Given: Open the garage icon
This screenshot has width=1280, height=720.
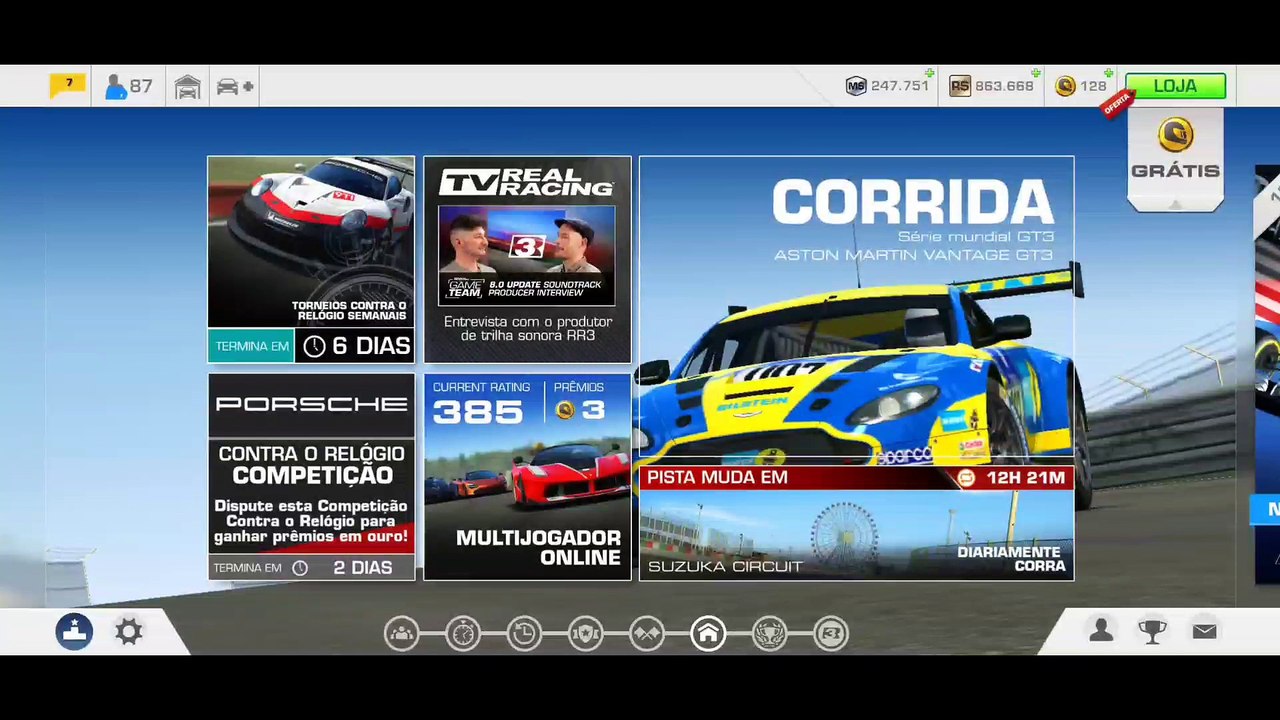Looking at the screenshot, I should (187, 87).
